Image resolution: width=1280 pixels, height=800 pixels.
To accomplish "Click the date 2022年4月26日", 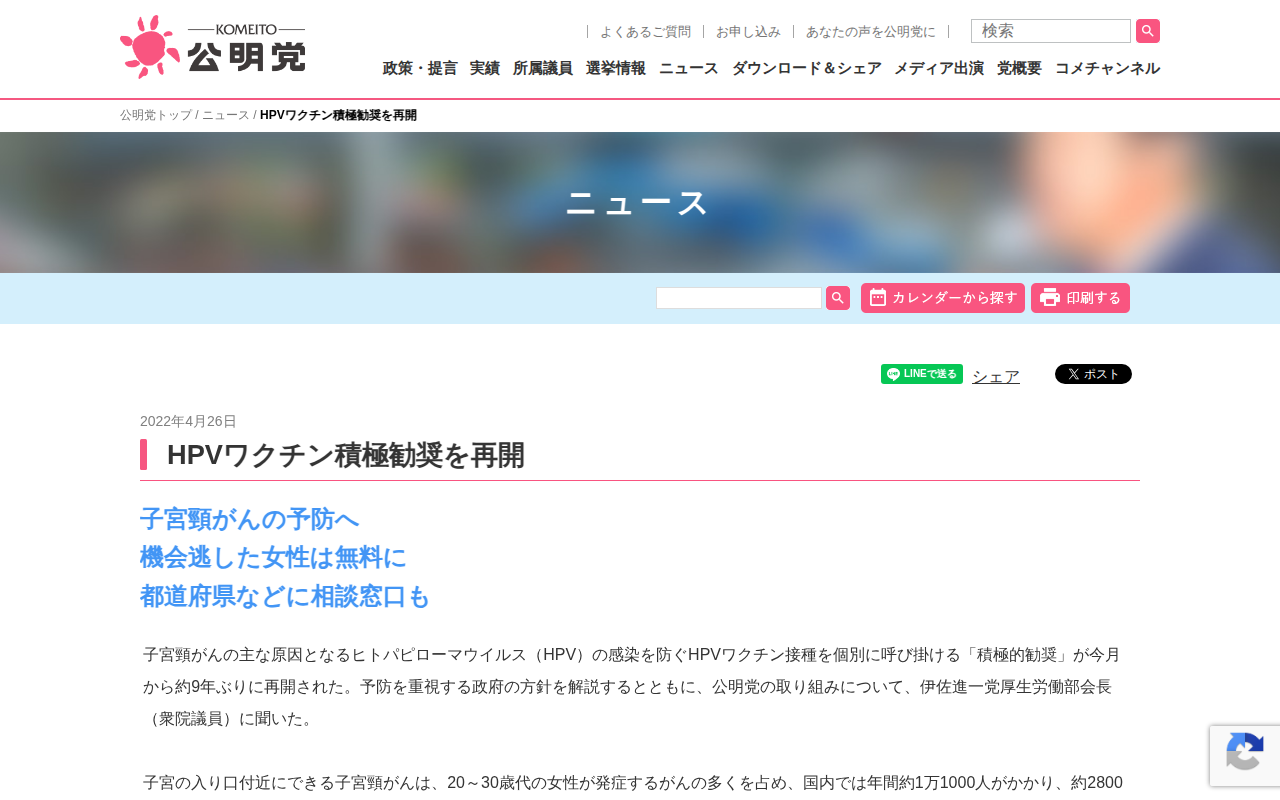I will 188,421.
